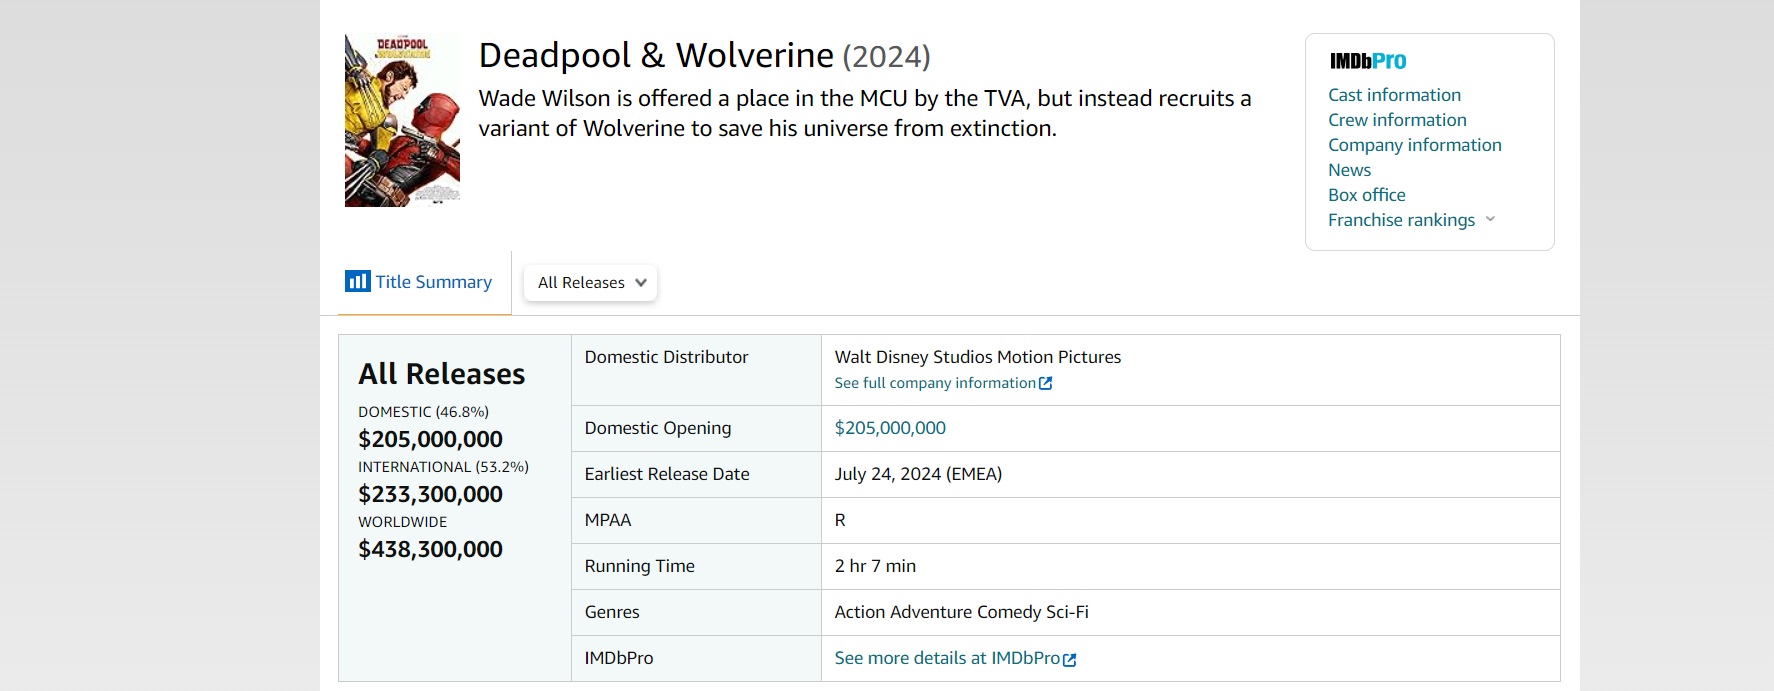Click the Domestic Distributor row label
The height and width of the screenshot is (691, 1774).
coord(666,357)
